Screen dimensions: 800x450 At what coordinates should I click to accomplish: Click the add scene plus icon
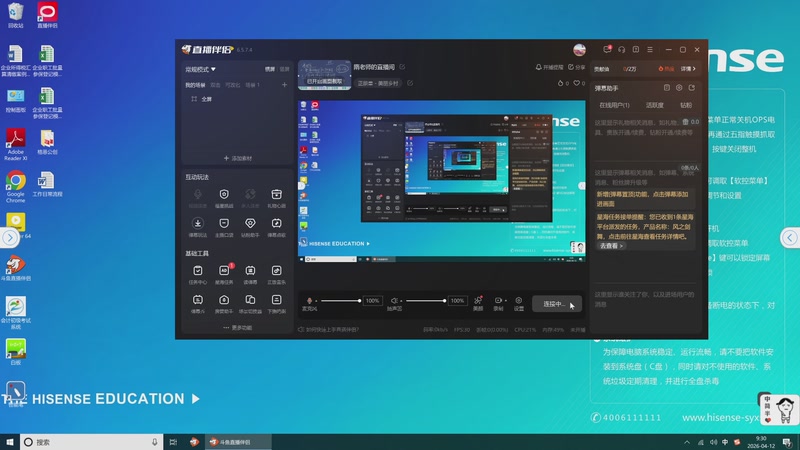point(284,85)
